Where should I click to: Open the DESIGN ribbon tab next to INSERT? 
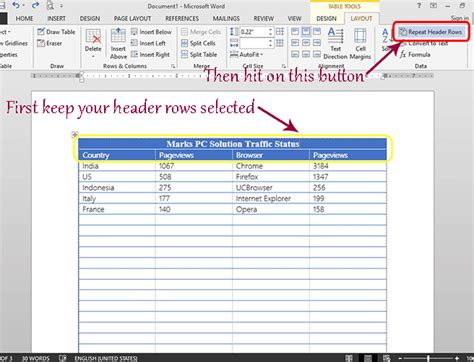click(x=90, y=19)
